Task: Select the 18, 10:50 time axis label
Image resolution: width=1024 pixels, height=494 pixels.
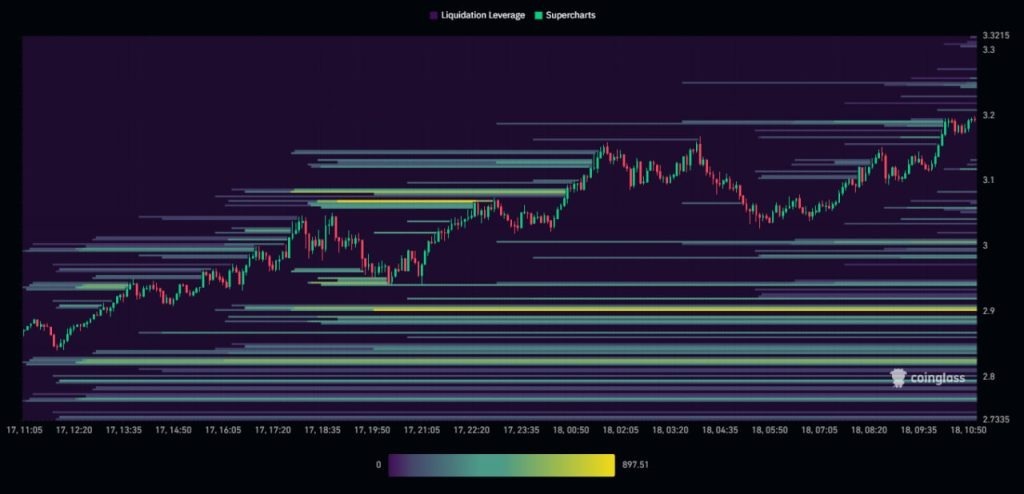Action: (x=969, y=430)
